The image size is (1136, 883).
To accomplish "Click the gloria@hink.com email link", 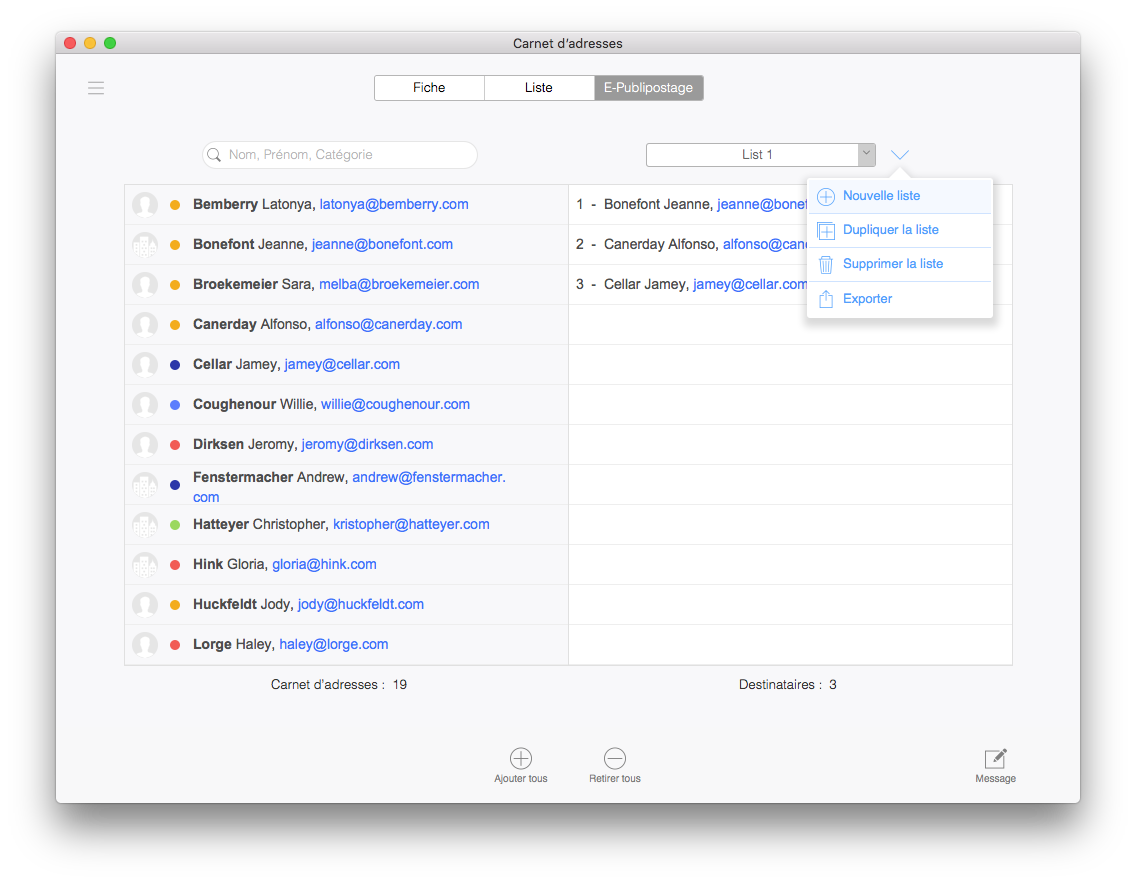I will pyautogui.click(x=324, y=564).
